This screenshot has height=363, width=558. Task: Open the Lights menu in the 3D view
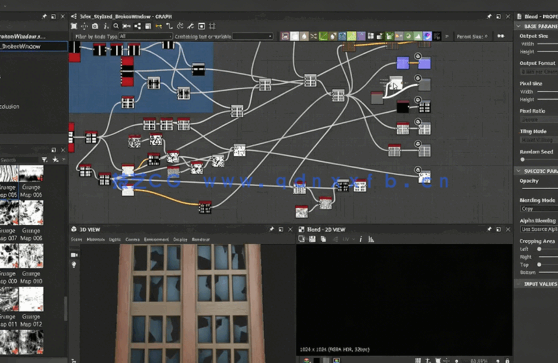(115, 239)
